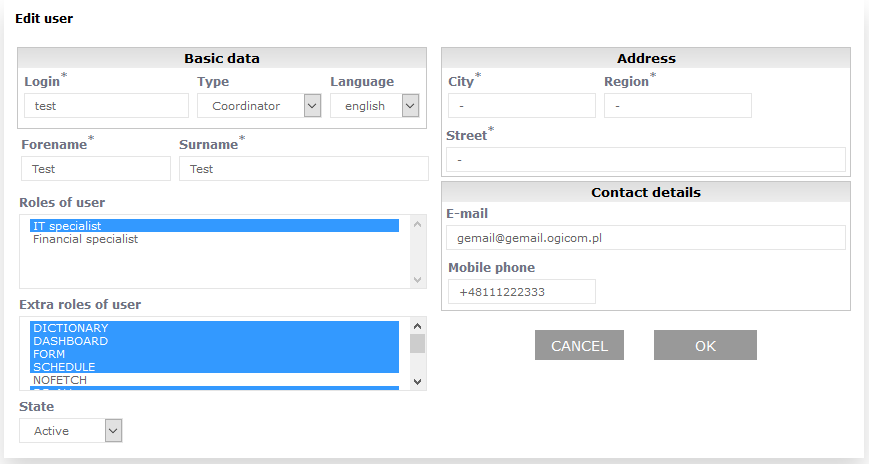Click the City input field
The width and height of the screenshot is (869, 464).
521,106
